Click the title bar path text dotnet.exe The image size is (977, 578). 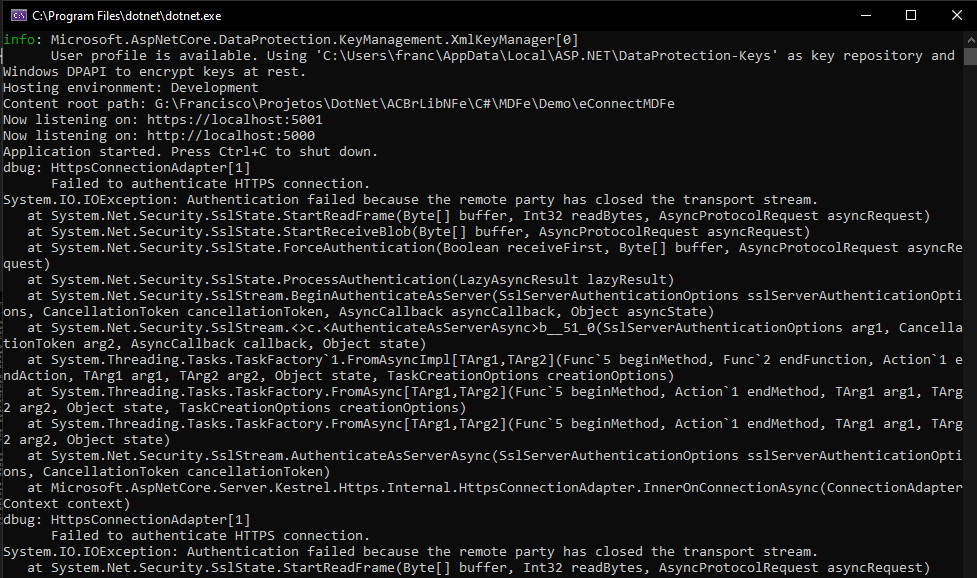click(x=126, y=16)
